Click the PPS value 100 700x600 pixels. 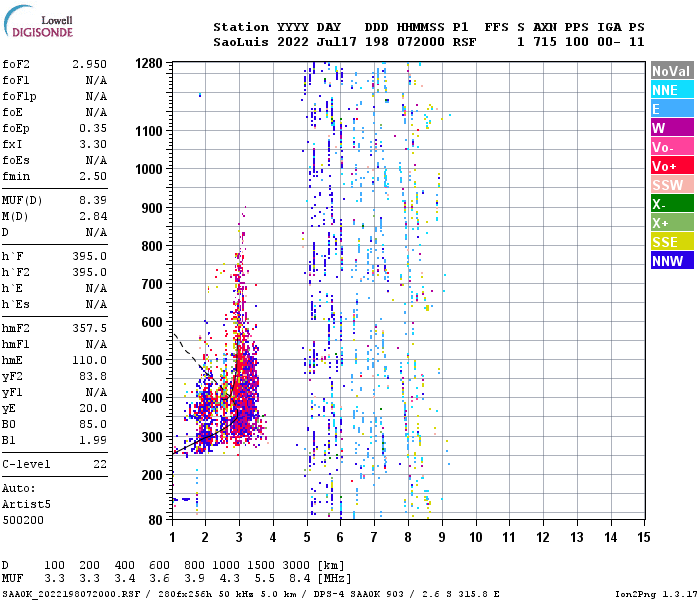576,42
